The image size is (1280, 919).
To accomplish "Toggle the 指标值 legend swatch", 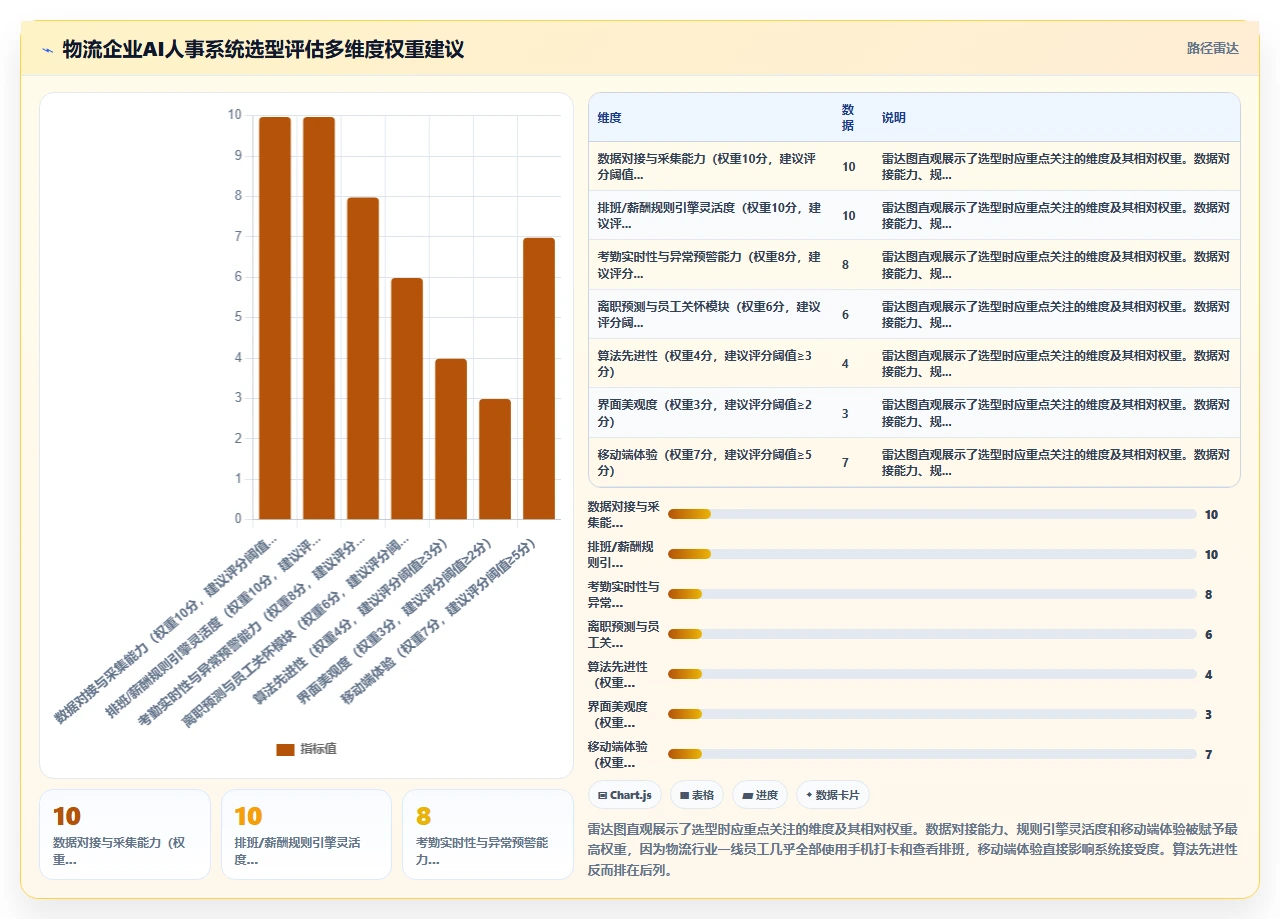I will click(285, 749).
